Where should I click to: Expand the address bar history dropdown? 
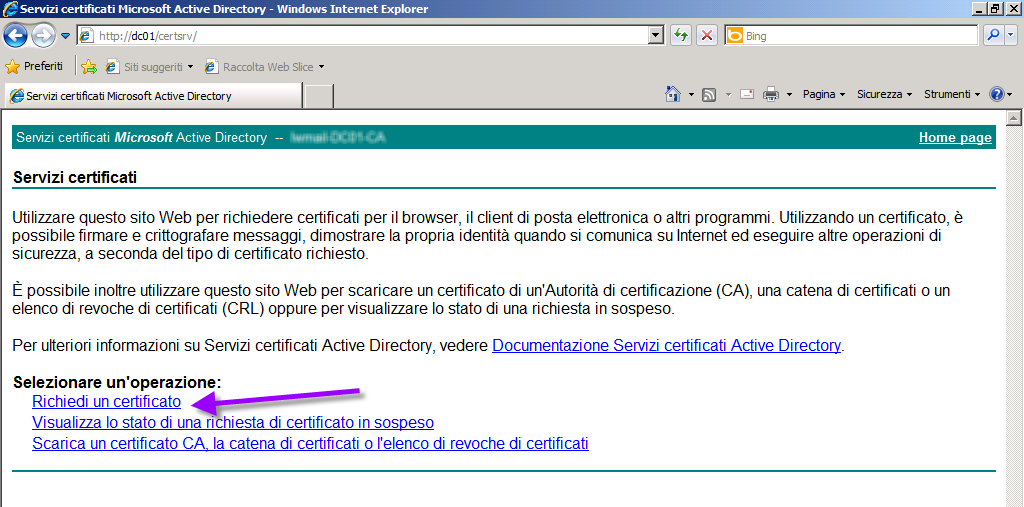point(656,36)
